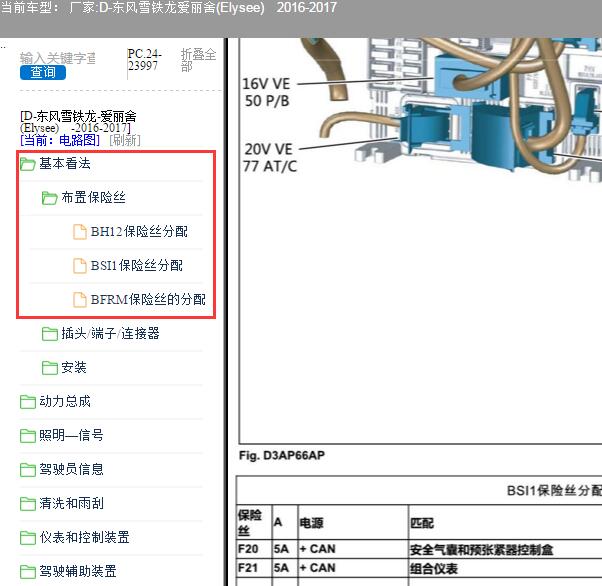Click the [当前：电路图] link

[60, 140]
